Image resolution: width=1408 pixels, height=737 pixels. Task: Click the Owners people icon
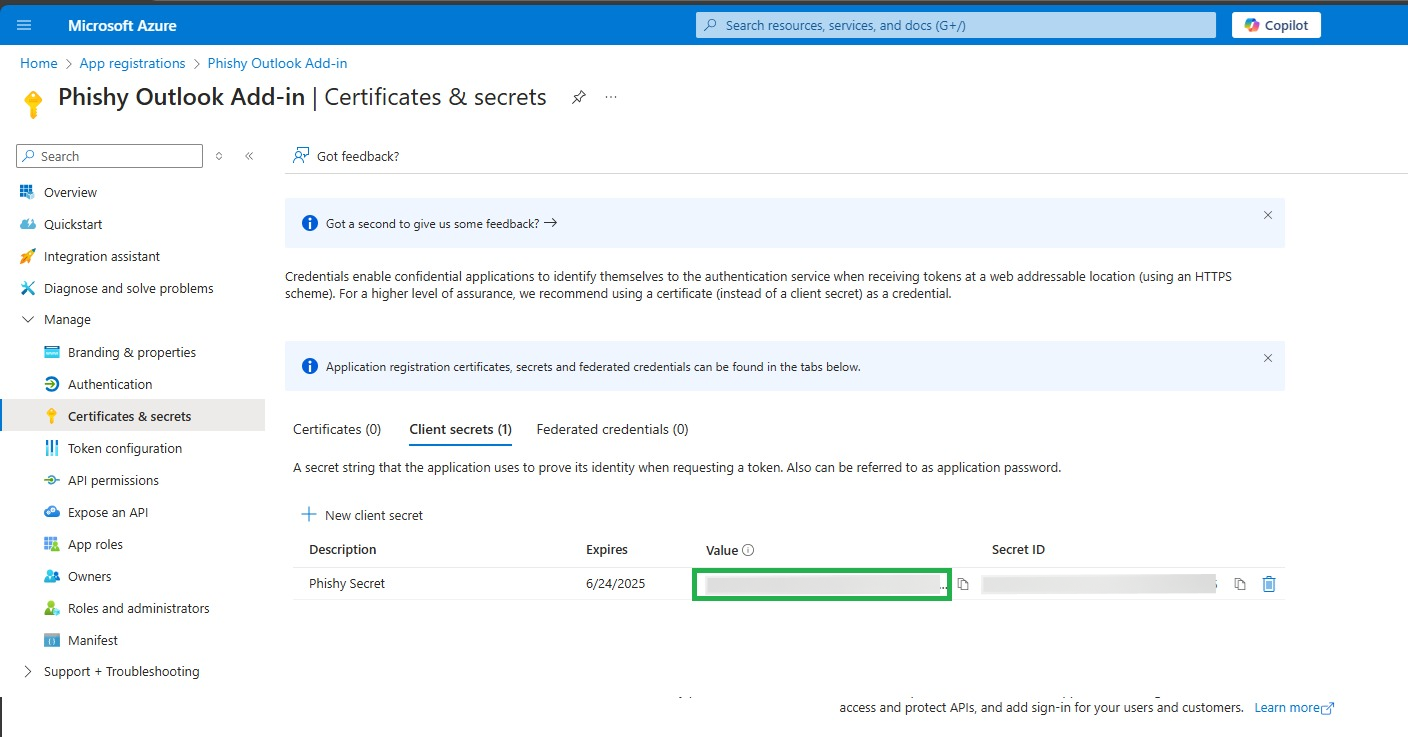click(x=52, y=576)
